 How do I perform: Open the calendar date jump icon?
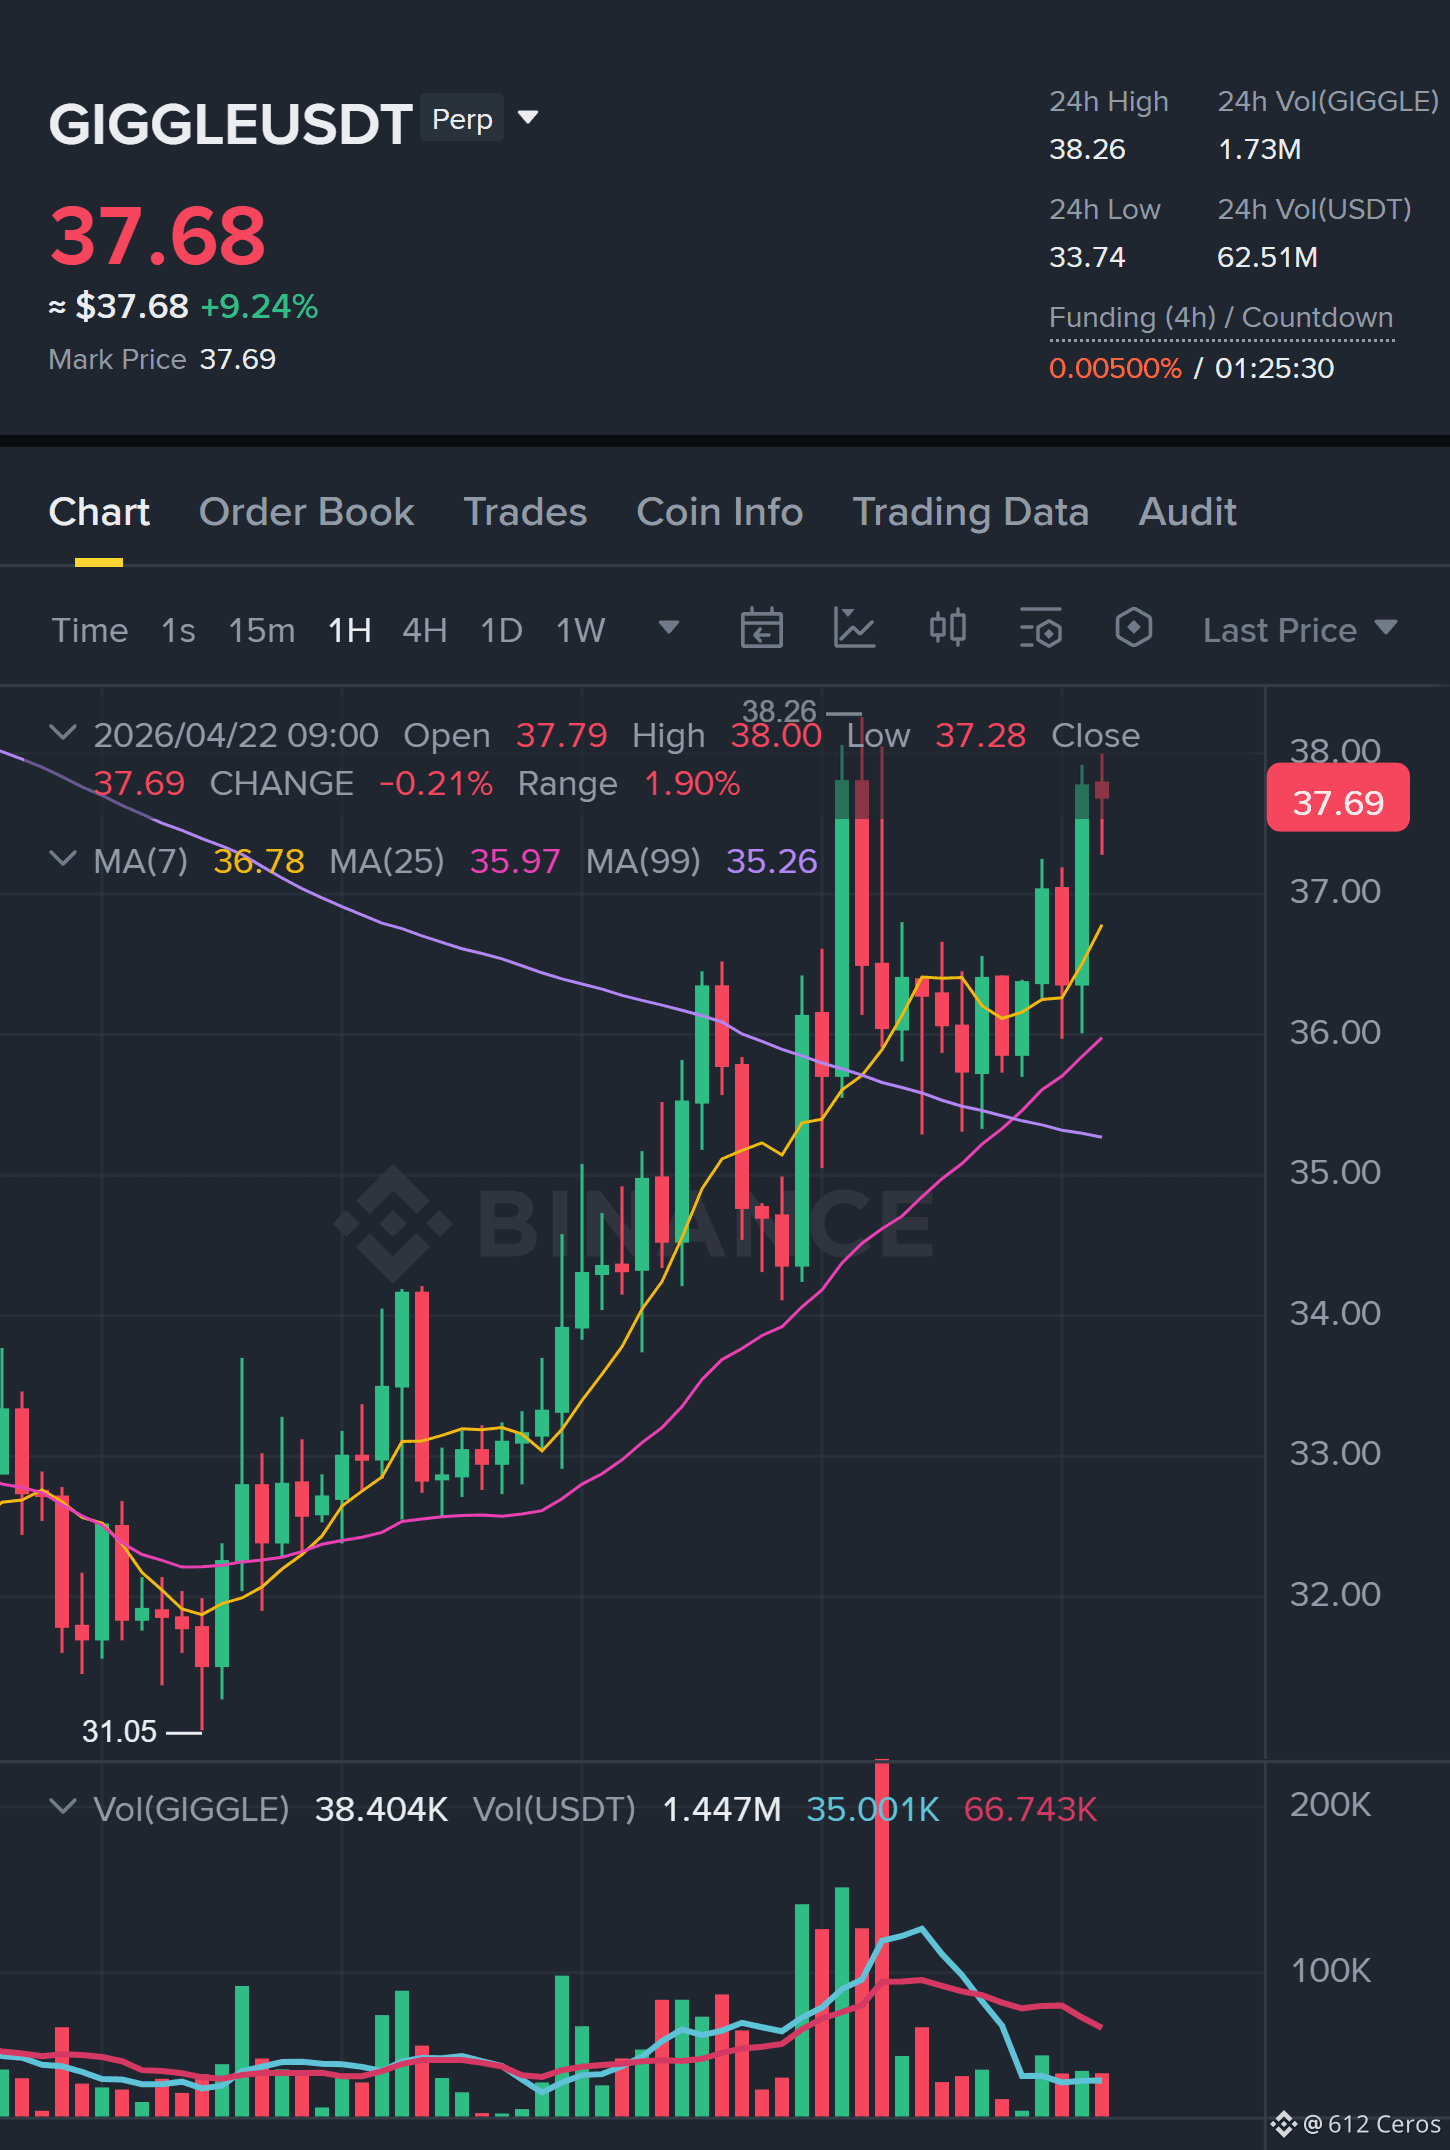(x=761, y=629)
